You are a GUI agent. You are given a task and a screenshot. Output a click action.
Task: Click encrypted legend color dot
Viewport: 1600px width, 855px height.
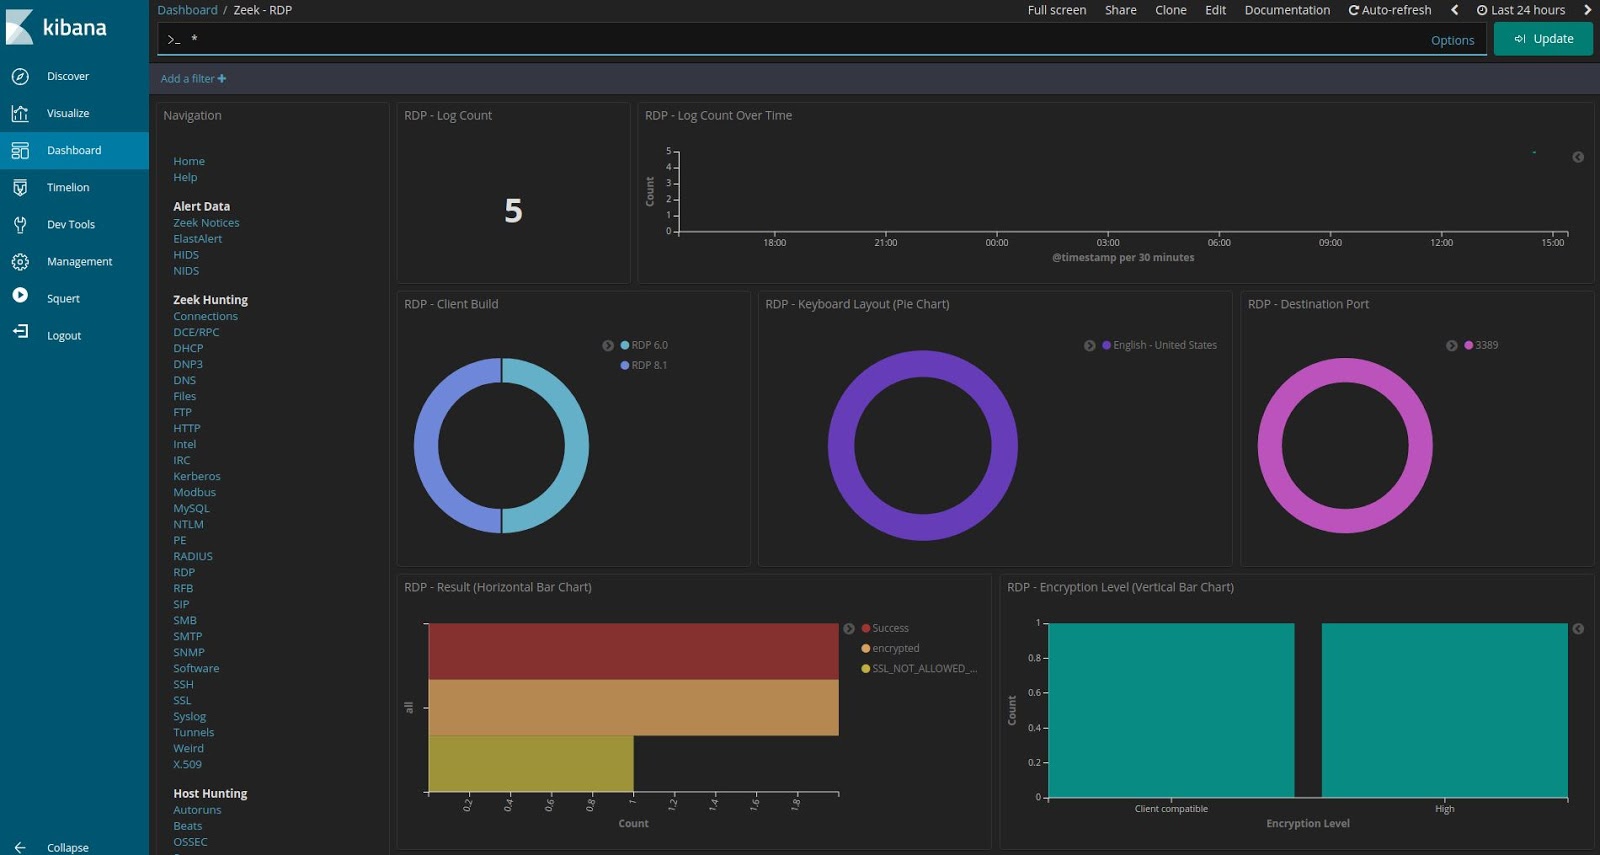866,648
